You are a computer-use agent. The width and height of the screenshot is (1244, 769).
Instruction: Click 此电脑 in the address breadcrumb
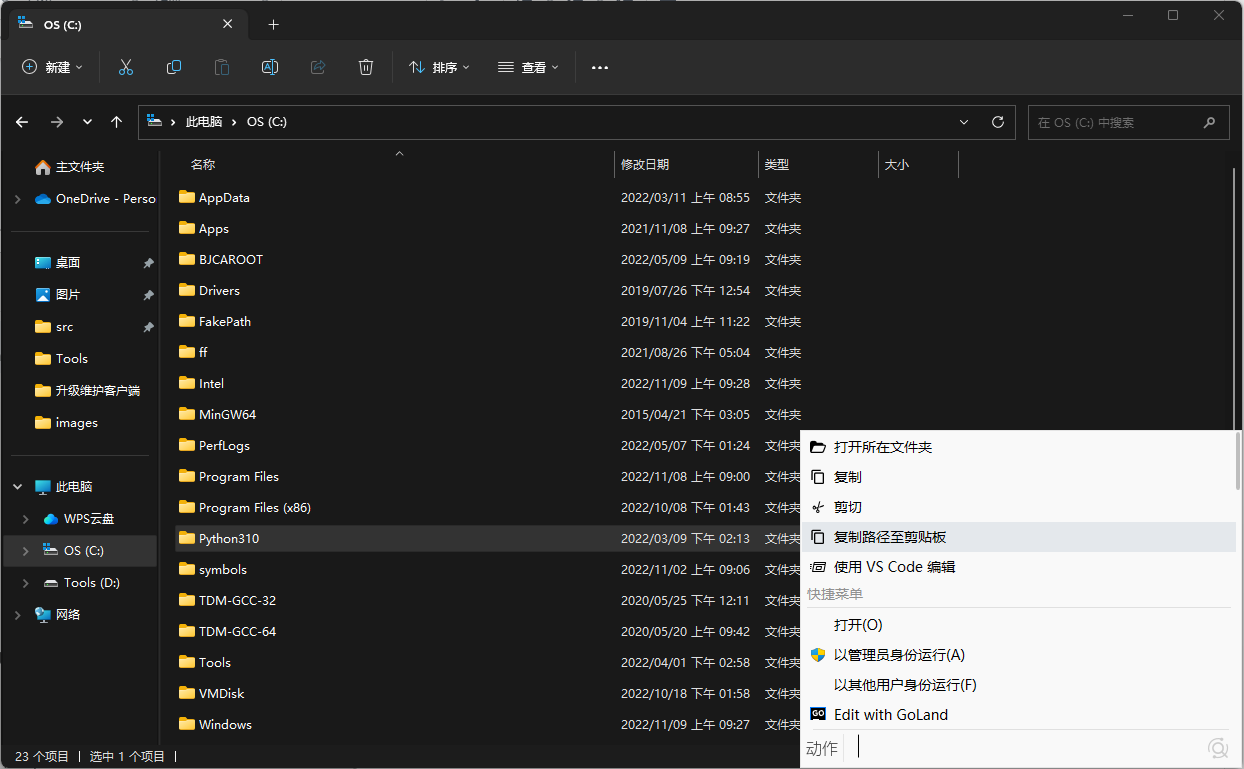tap(204, 122)
